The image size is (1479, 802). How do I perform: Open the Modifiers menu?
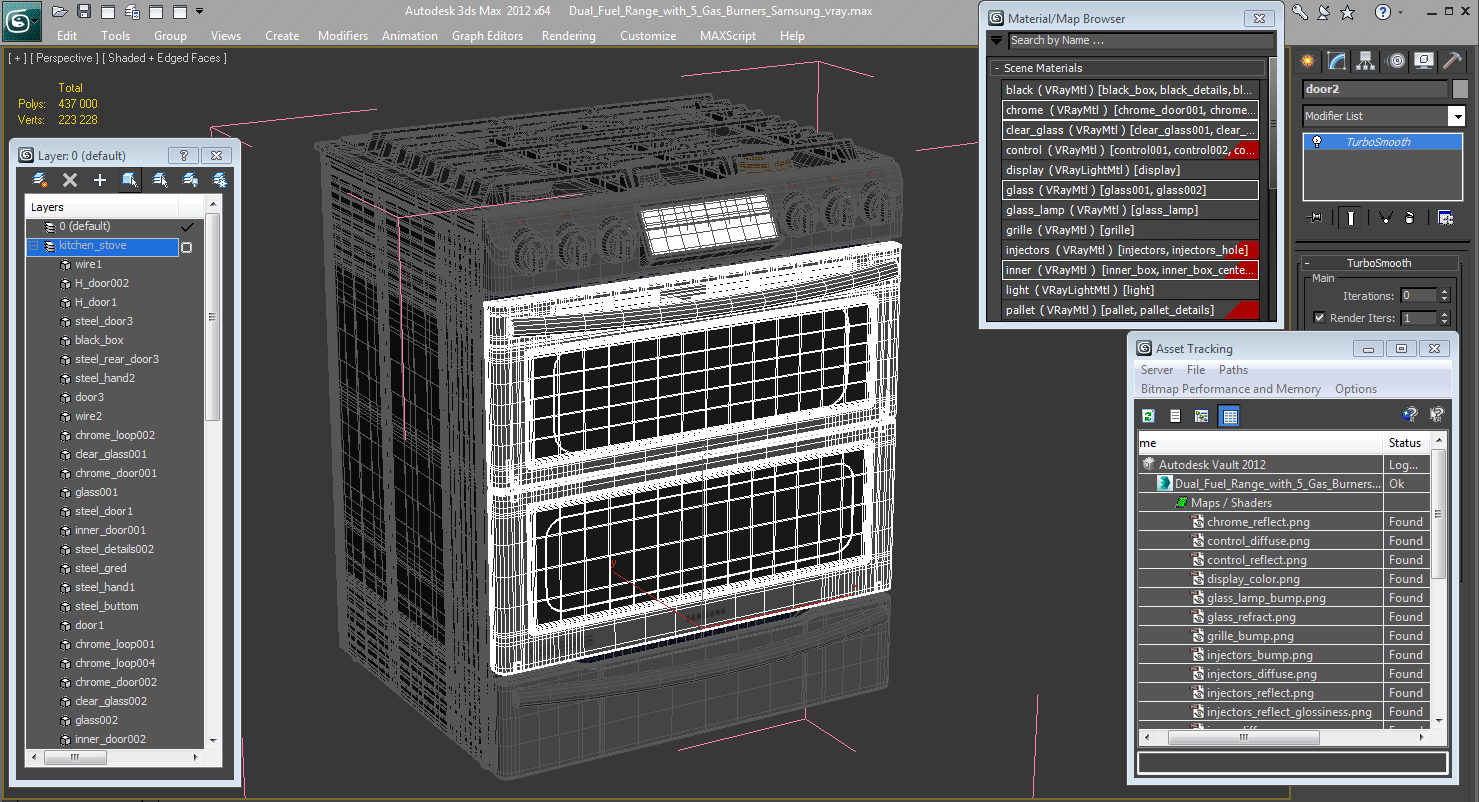tap(343, 36)
